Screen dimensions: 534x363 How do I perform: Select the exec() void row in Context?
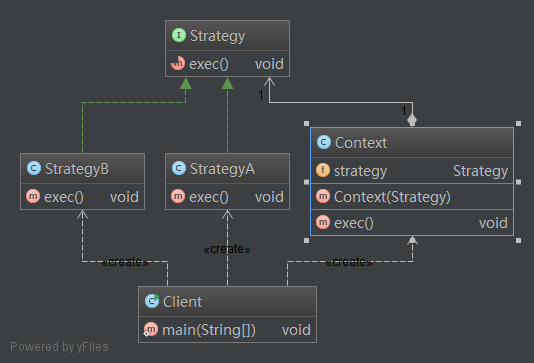412,223
